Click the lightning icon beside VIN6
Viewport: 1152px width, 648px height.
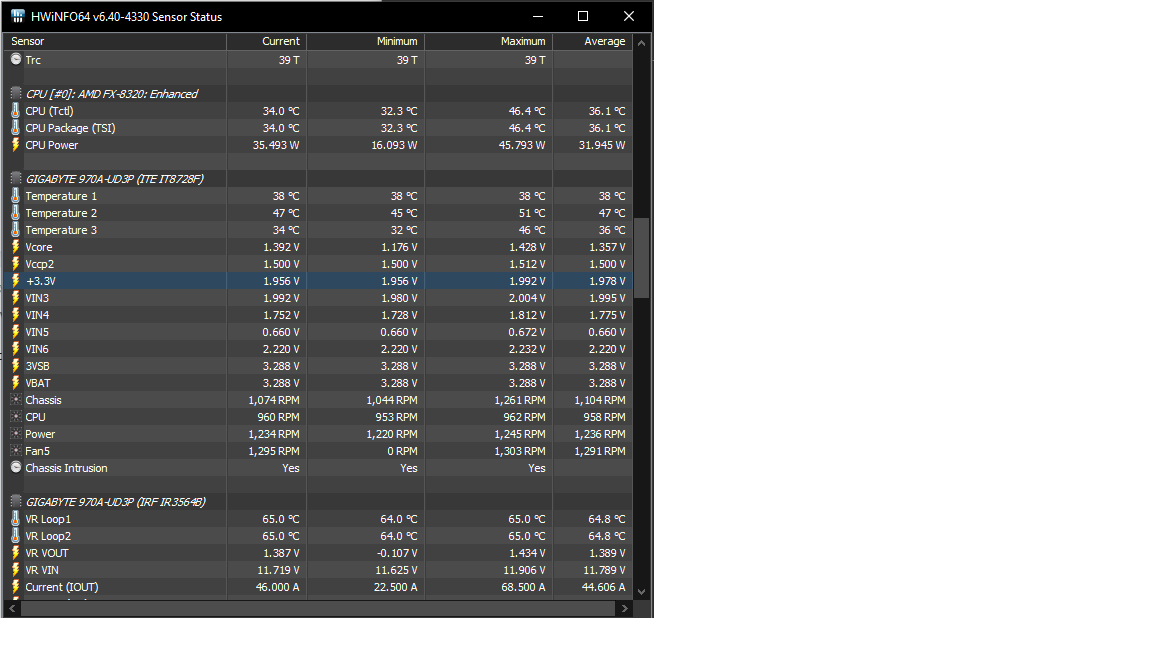coord(16,349)
